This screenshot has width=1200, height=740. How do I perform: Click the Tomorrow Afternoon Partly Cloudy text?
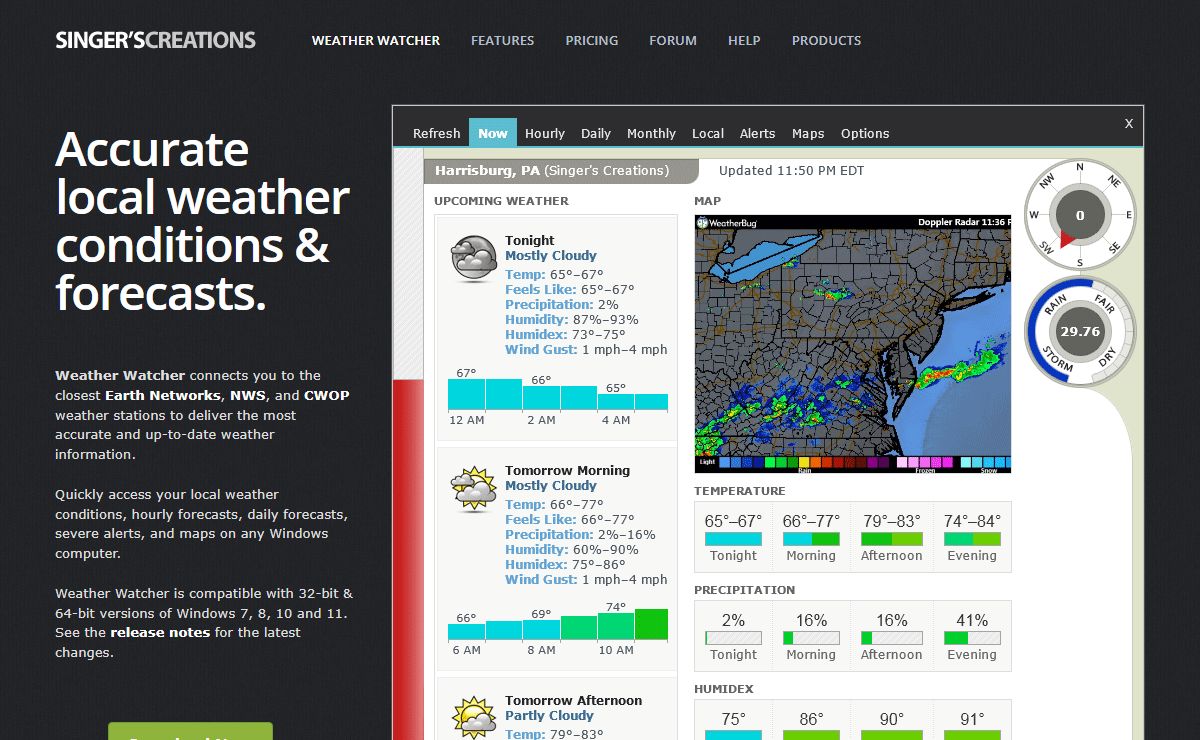click(549, 716)
